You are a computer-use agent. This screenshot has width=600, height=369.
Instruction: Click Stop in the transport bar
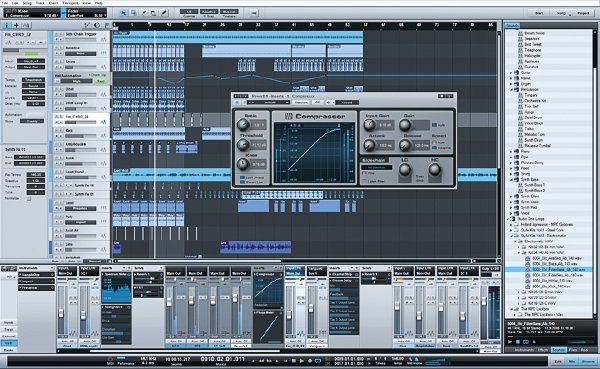click(x=294, y=361)
